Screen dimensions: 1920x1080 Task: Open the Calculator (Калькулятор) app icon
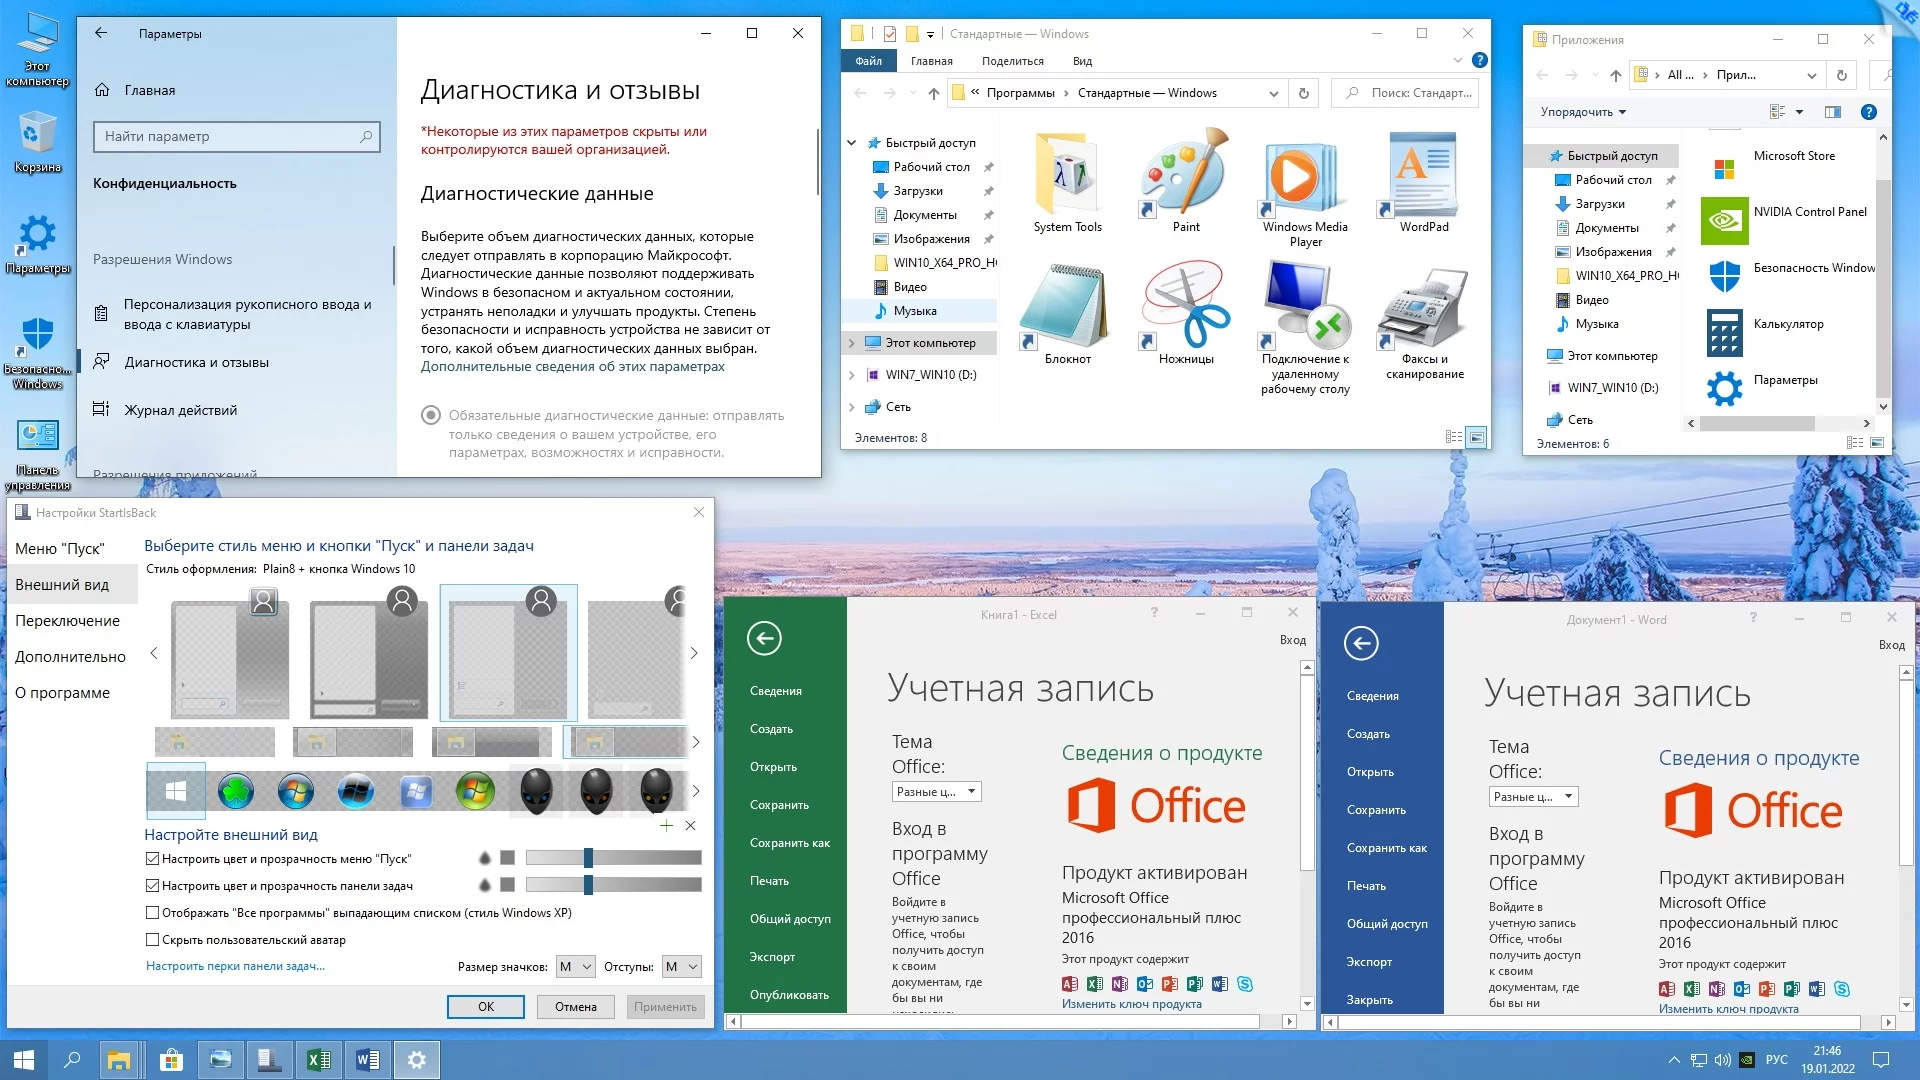pos(1724,332)
